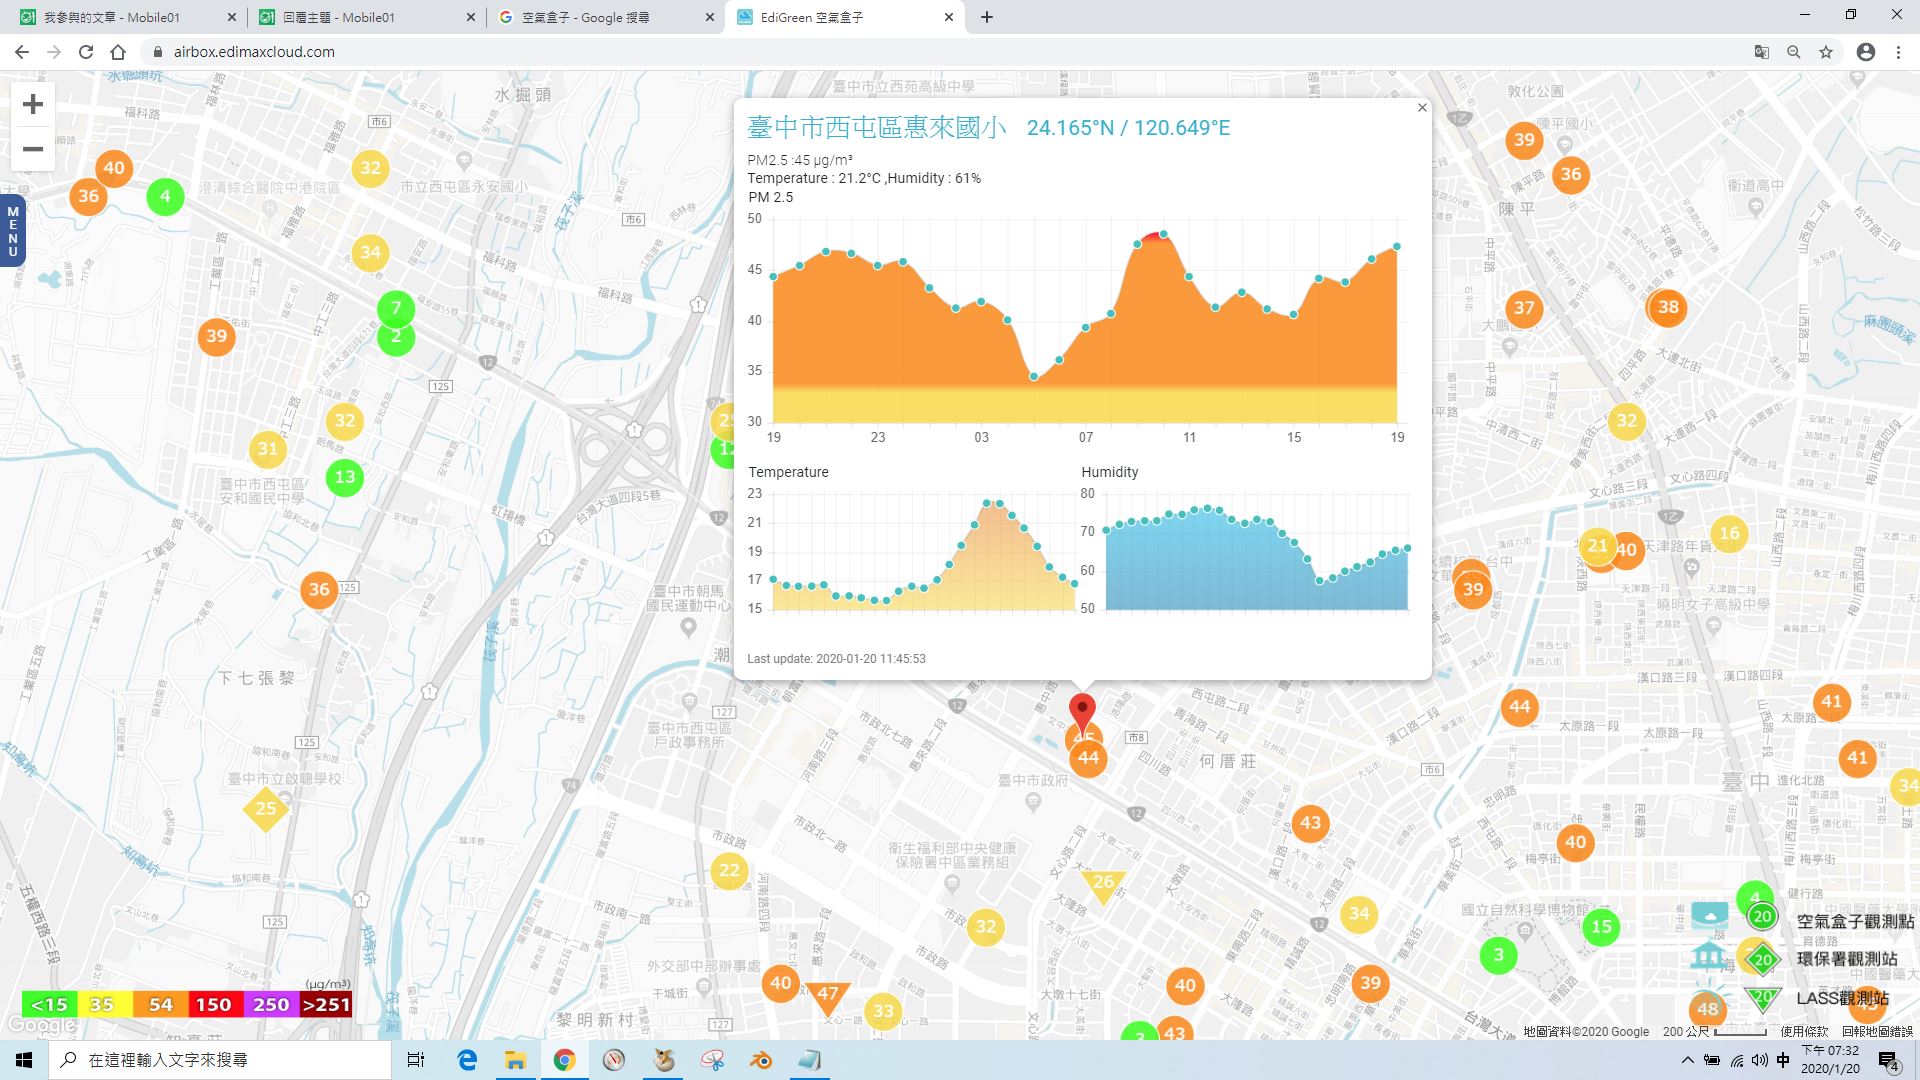Open 回報地圖錯誤 link
1920x1080 pixels.
(x=1877, y=1031)
